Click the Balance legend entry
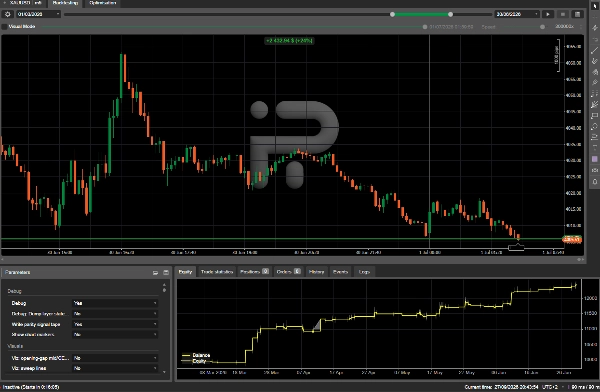600x392 pixels. [x=196, y=355]
